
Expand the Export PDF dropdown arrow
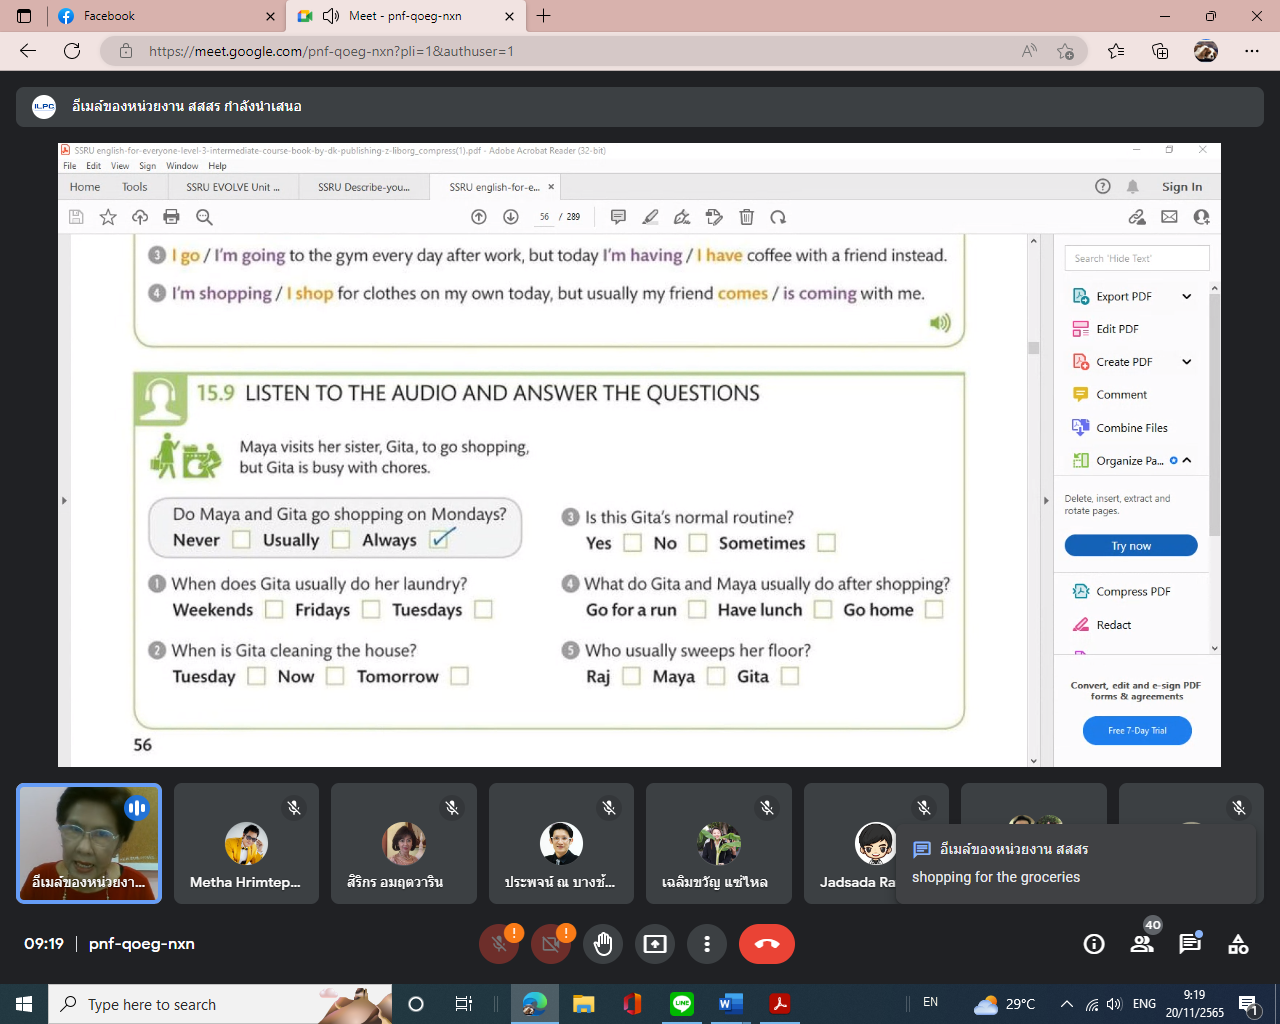1187,296
